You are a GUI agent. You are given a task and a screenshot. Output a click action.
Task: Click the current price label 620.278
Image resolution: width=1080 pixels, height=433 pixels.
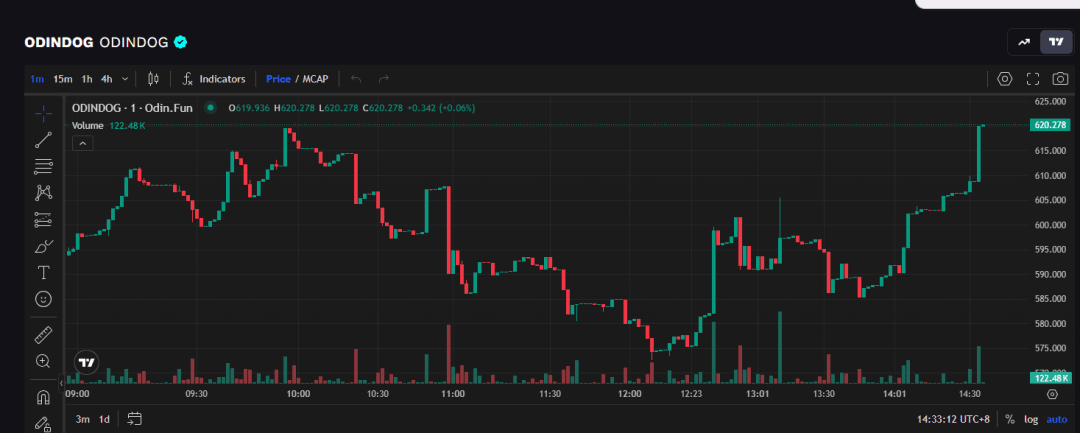pyautogui.click(x=1050, y=125)
